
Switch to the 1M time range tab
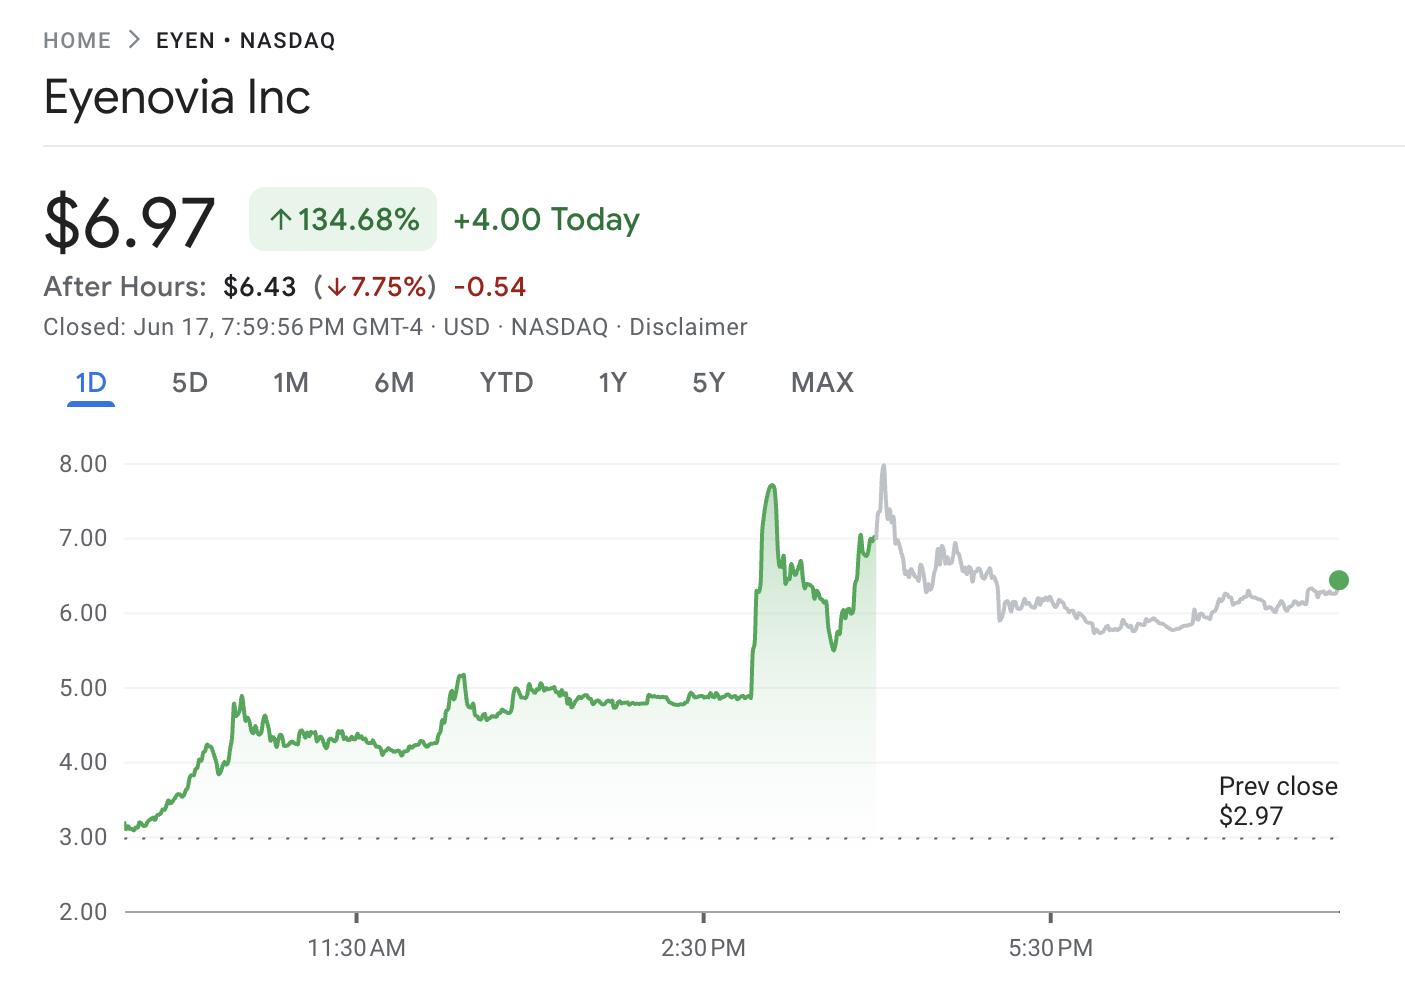(x=291, y=382)
